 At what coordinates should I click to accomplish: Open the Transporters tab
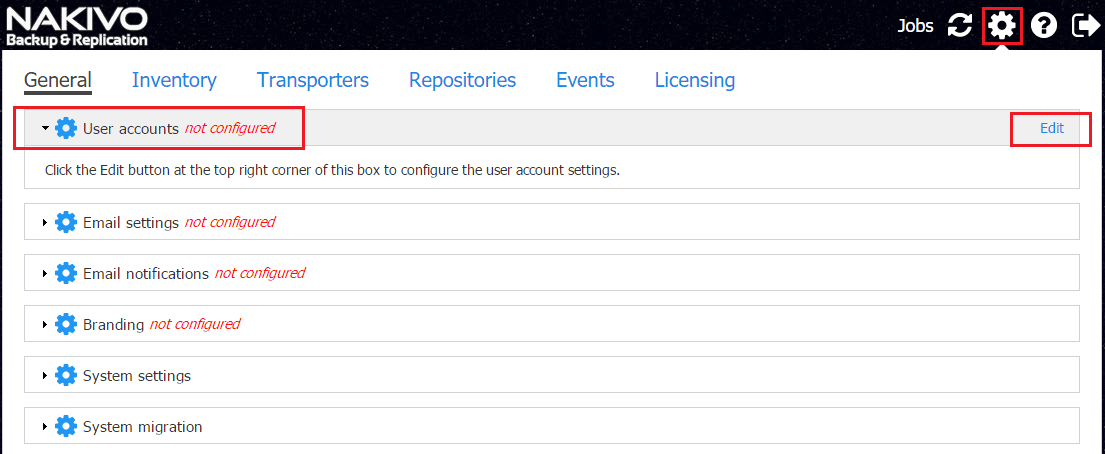point(312,80)
